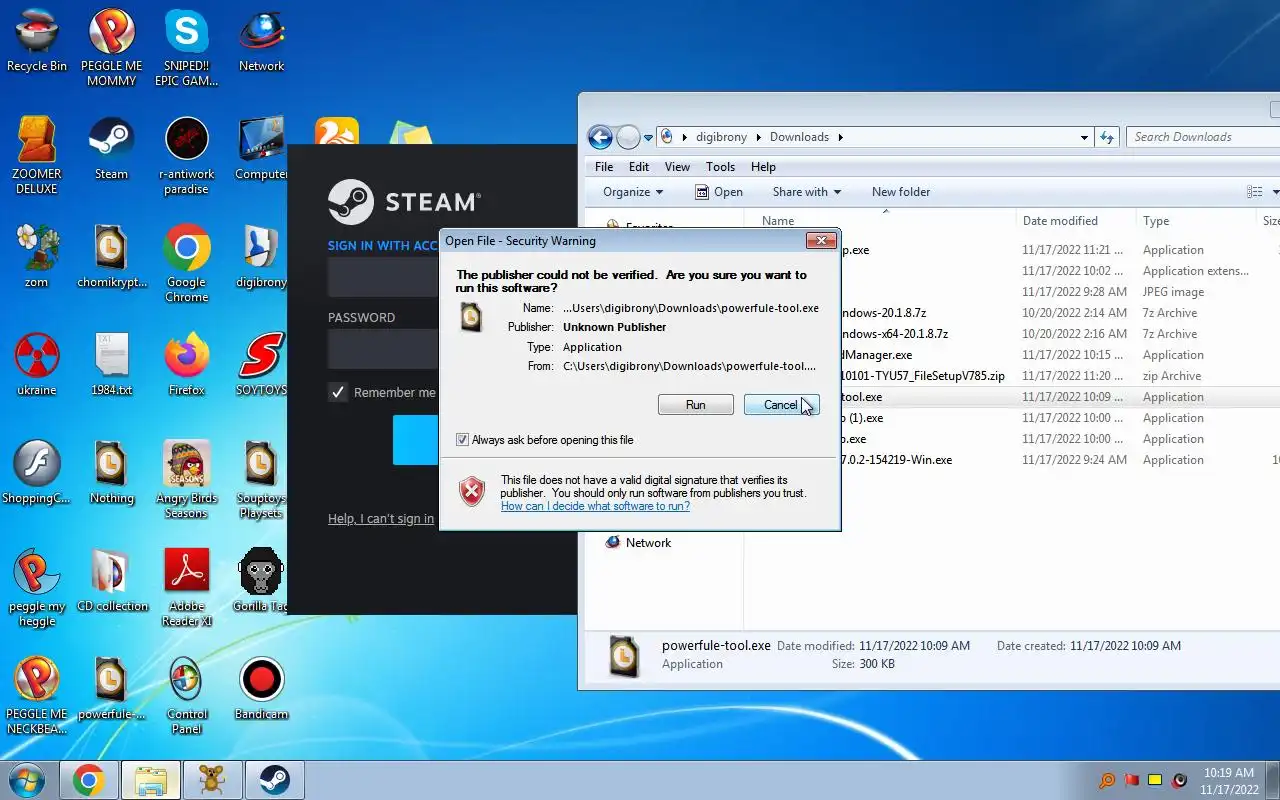Open the File menu in Explorer
The image size is (1280, 800).
[604, 167]
